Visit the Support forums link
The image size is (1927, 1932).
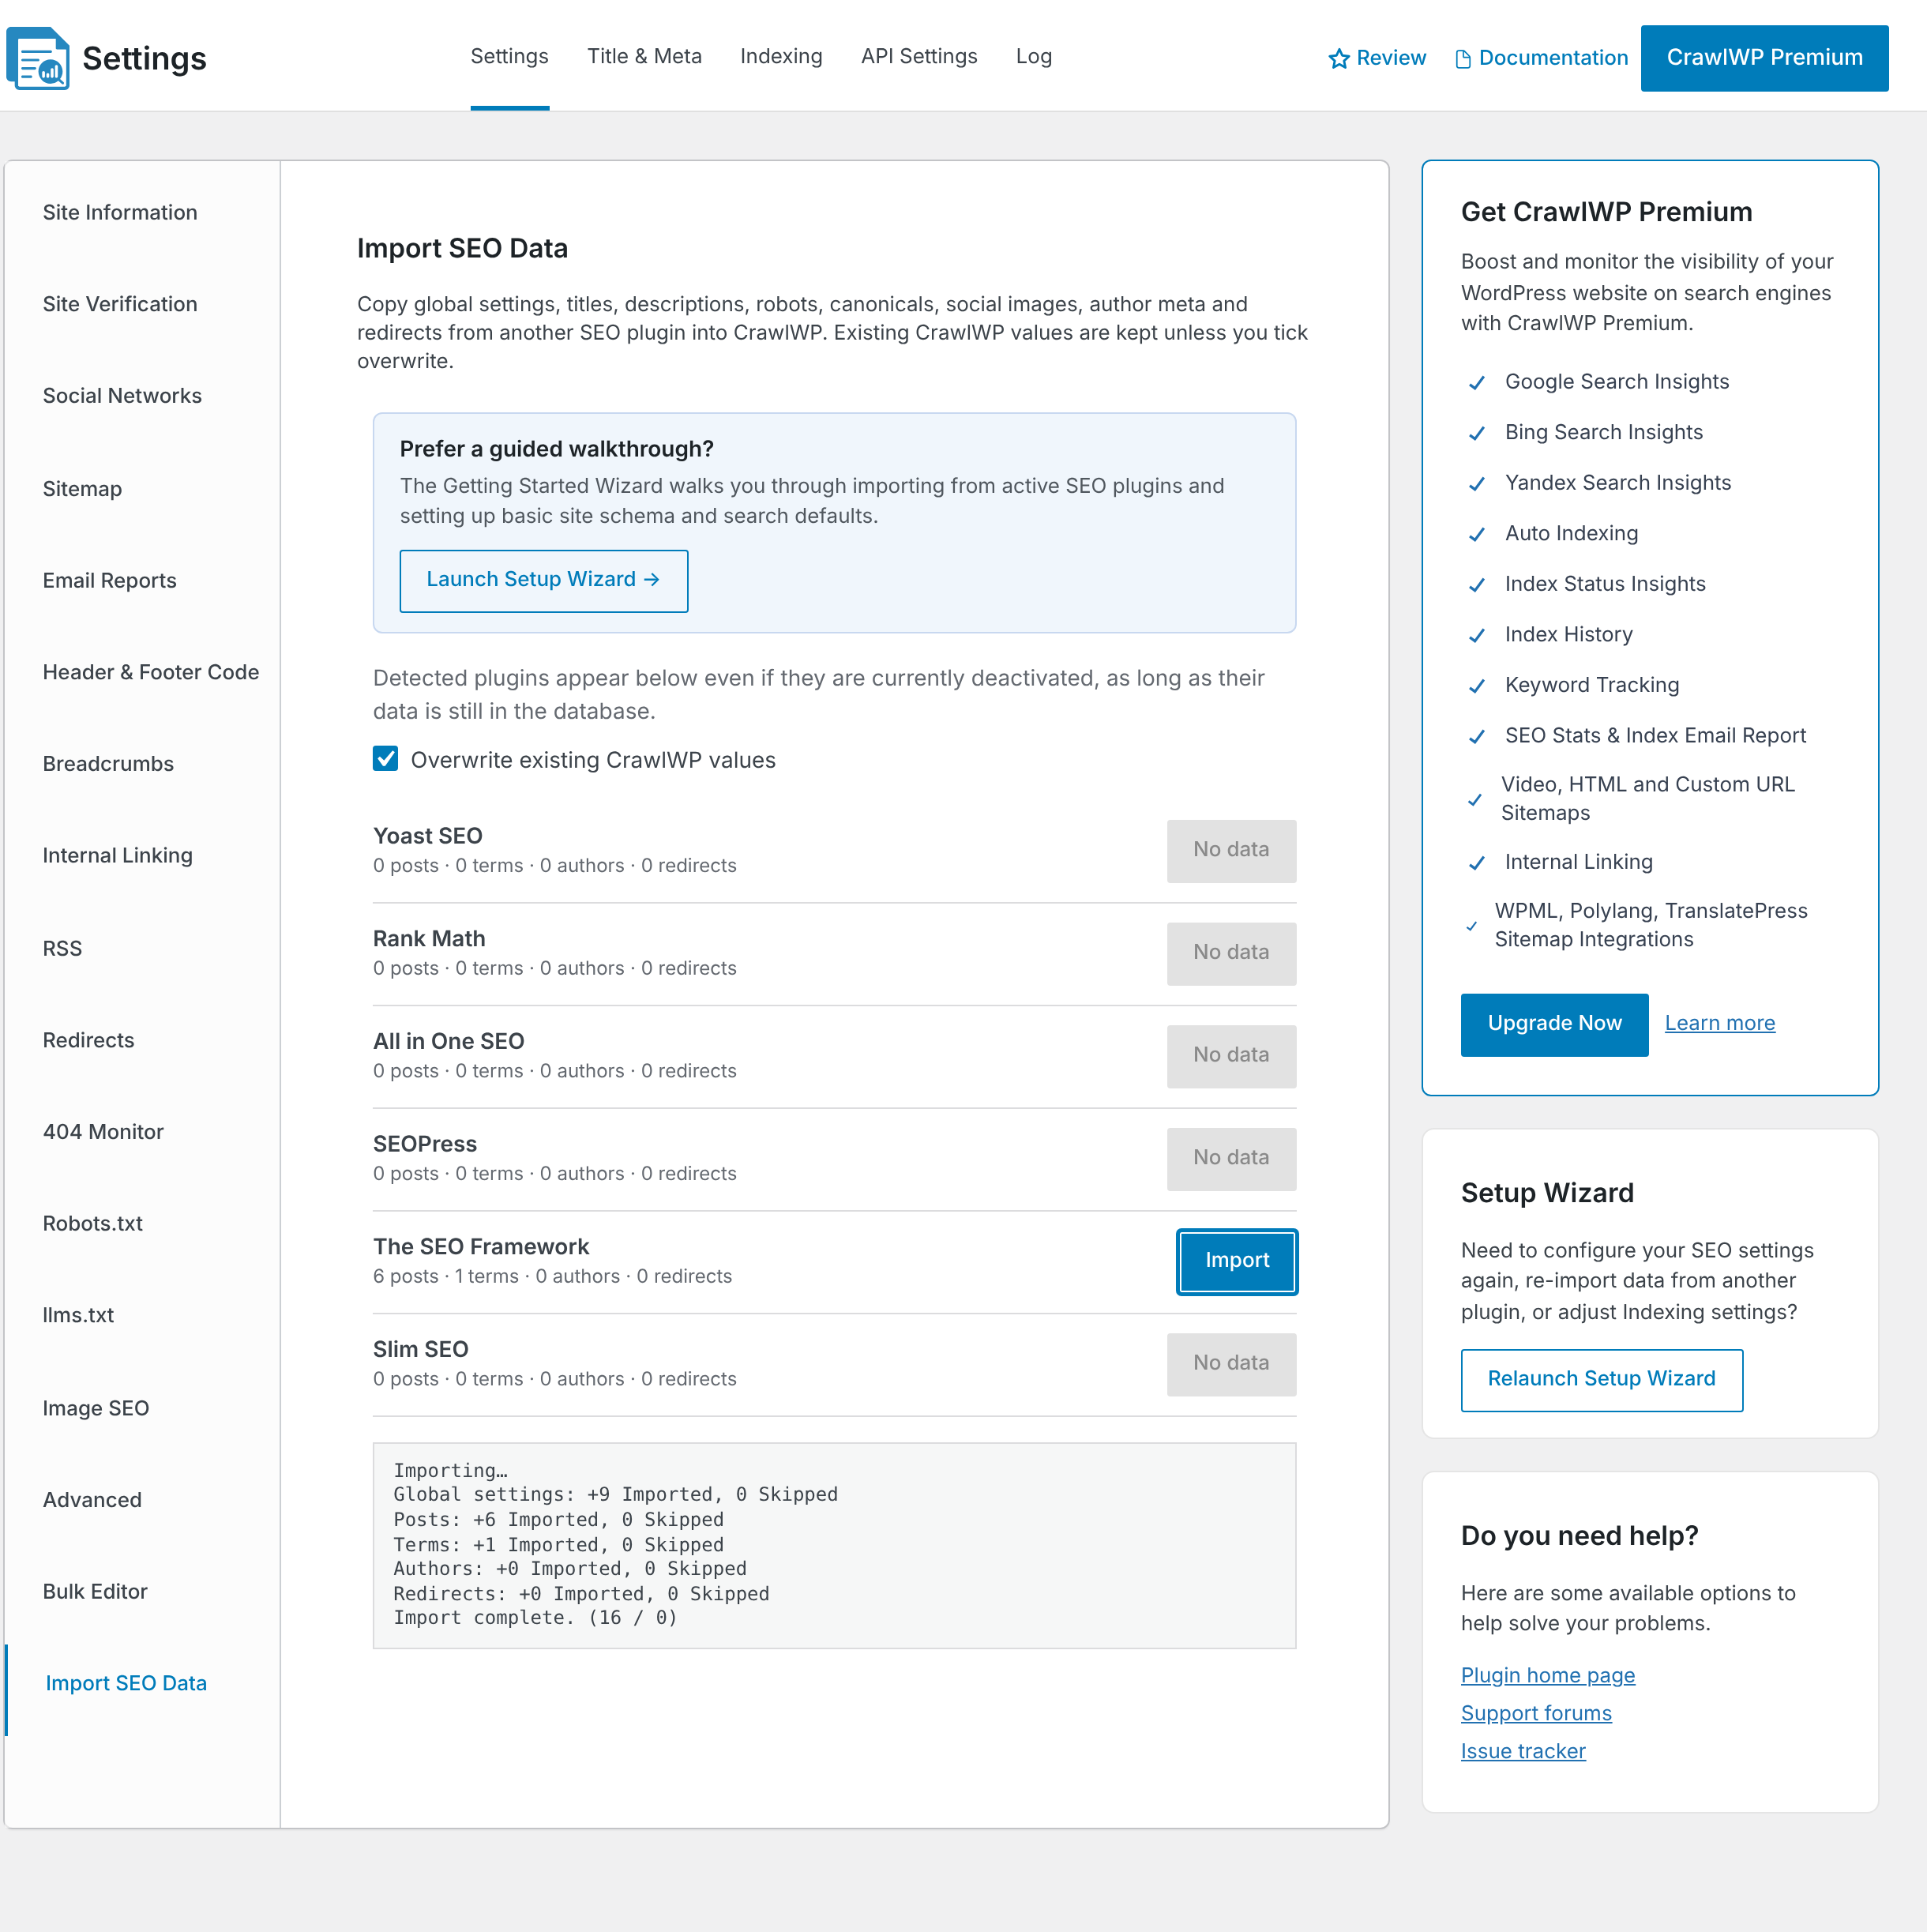point(1536,1713)
